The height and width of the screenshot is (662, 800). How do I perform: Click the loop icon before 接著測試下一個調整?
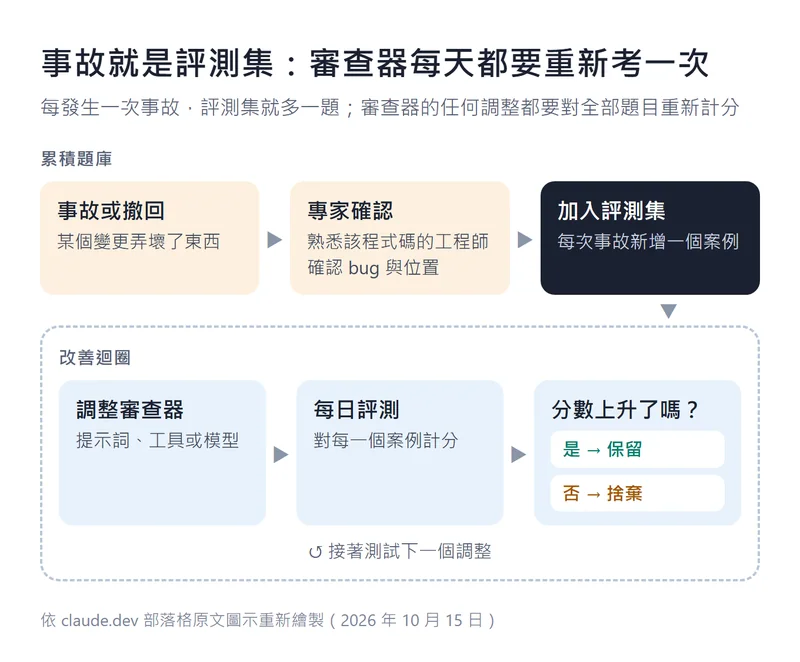pyautogui.click(x=315, y=552)
